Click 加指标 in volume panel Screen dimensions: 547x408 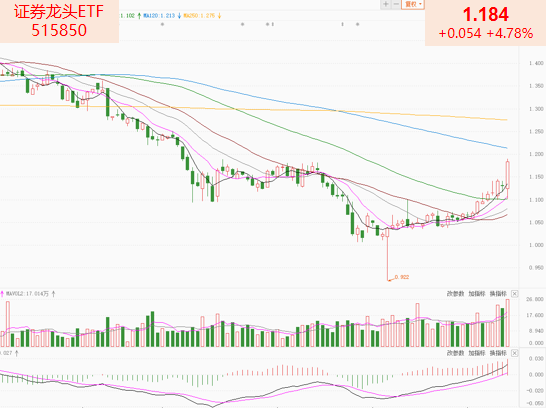[x=477, y=294]
